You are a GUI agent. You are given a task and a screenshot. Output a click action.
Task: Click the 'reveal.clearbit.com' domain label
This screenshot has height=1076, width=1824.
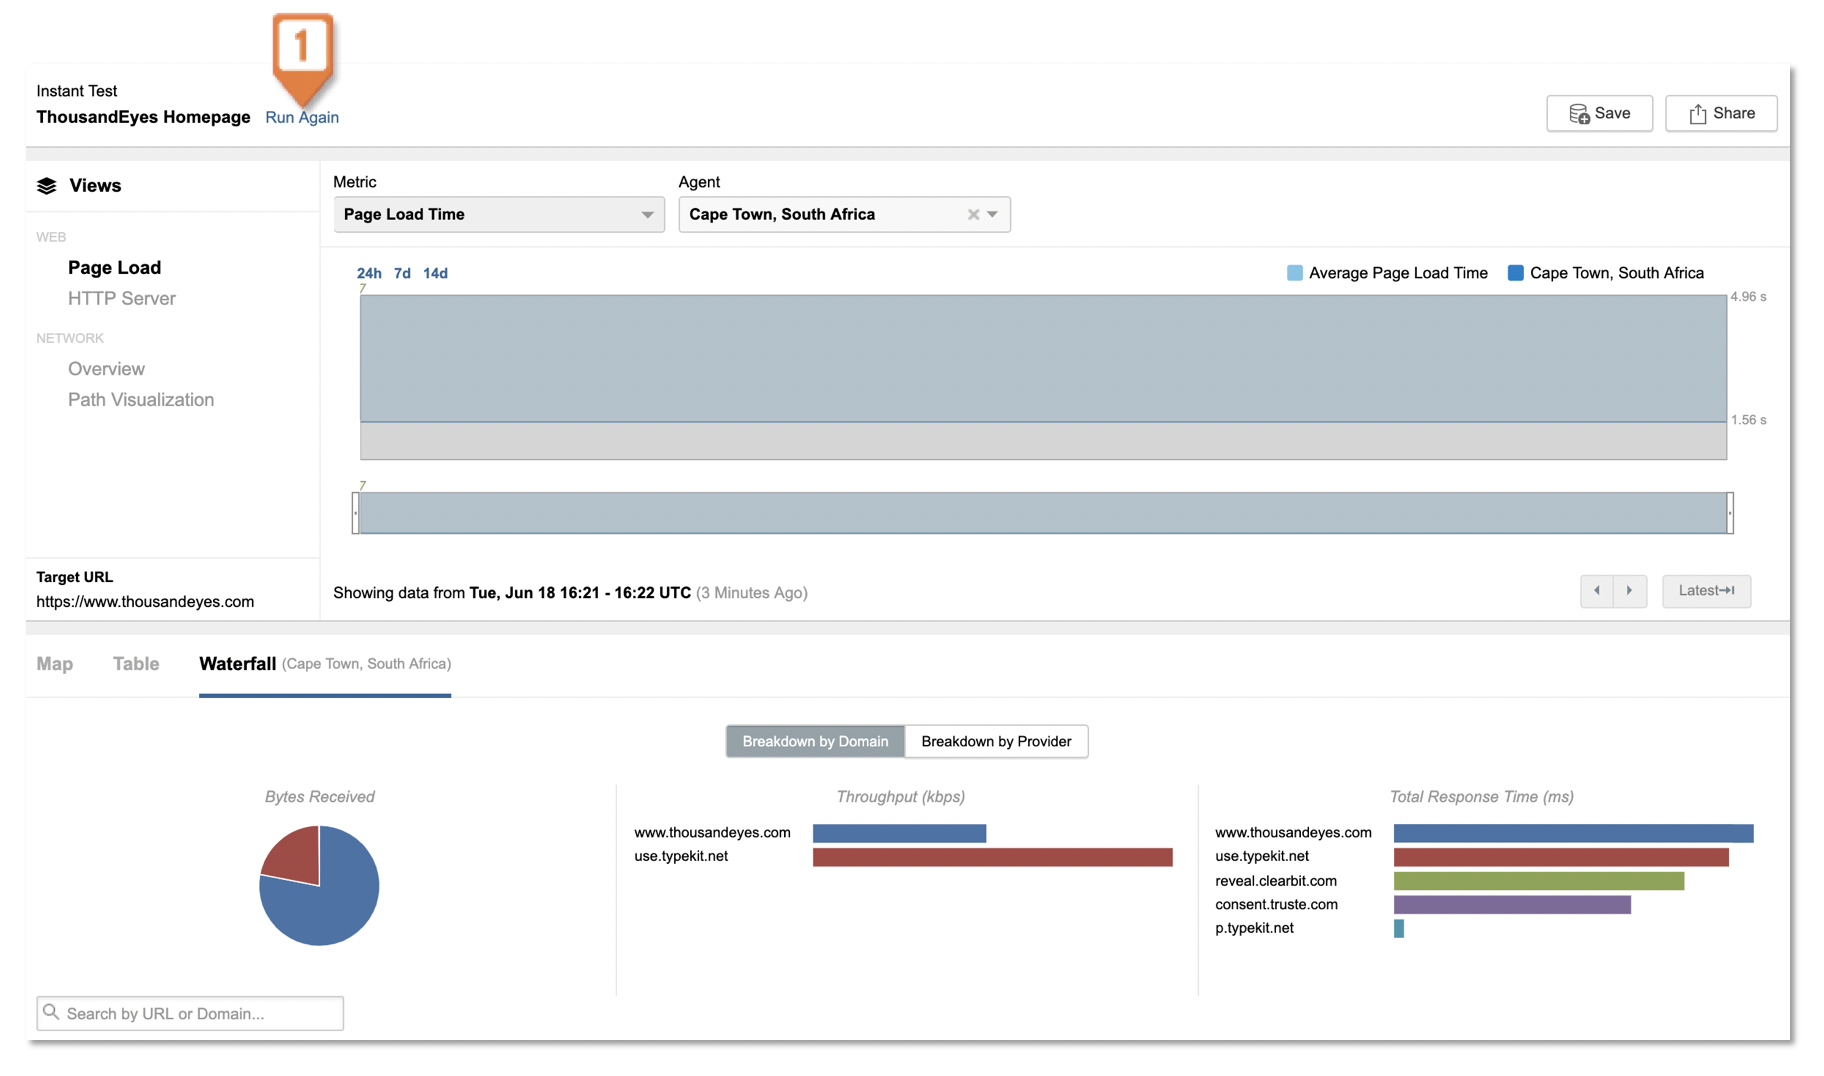coord(1276,881)
